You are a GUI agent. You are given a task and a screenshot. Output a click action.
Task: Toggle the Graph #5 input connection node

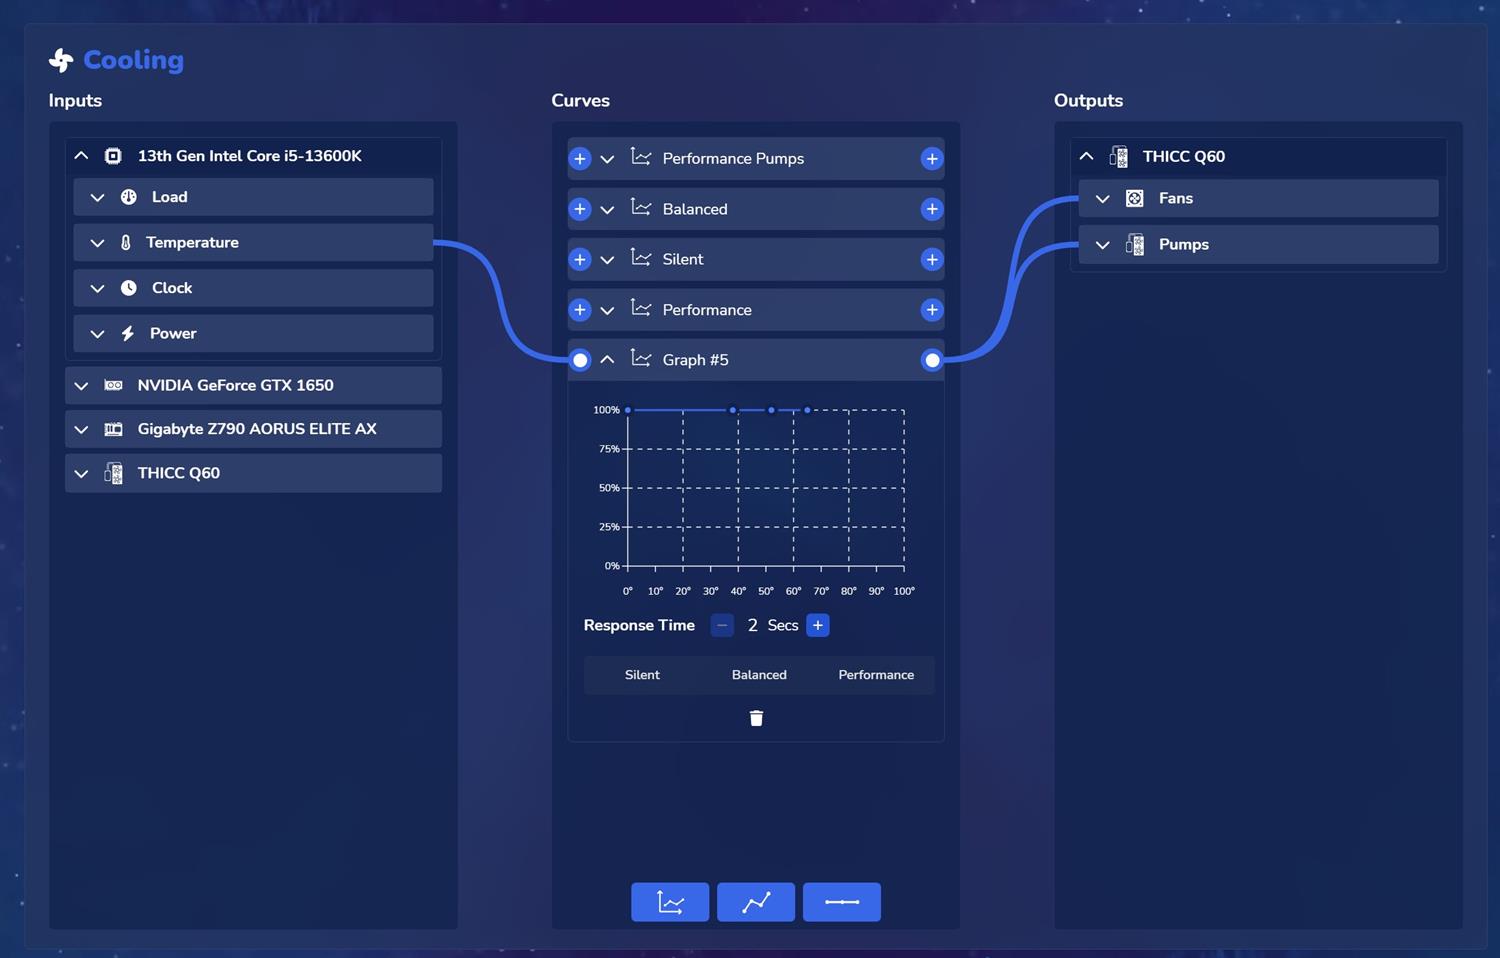pos(580,360)
